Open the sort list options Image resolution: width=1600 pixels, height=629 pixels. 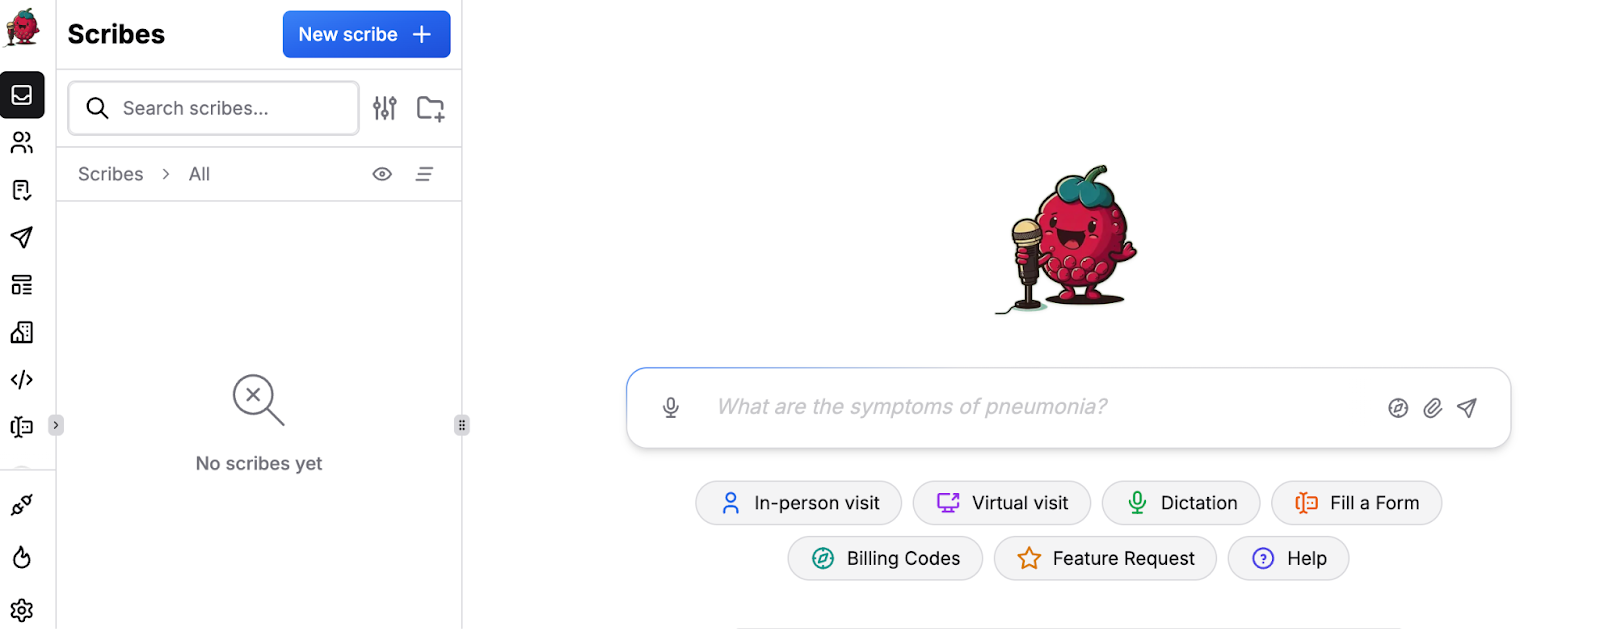coord(424,174)
